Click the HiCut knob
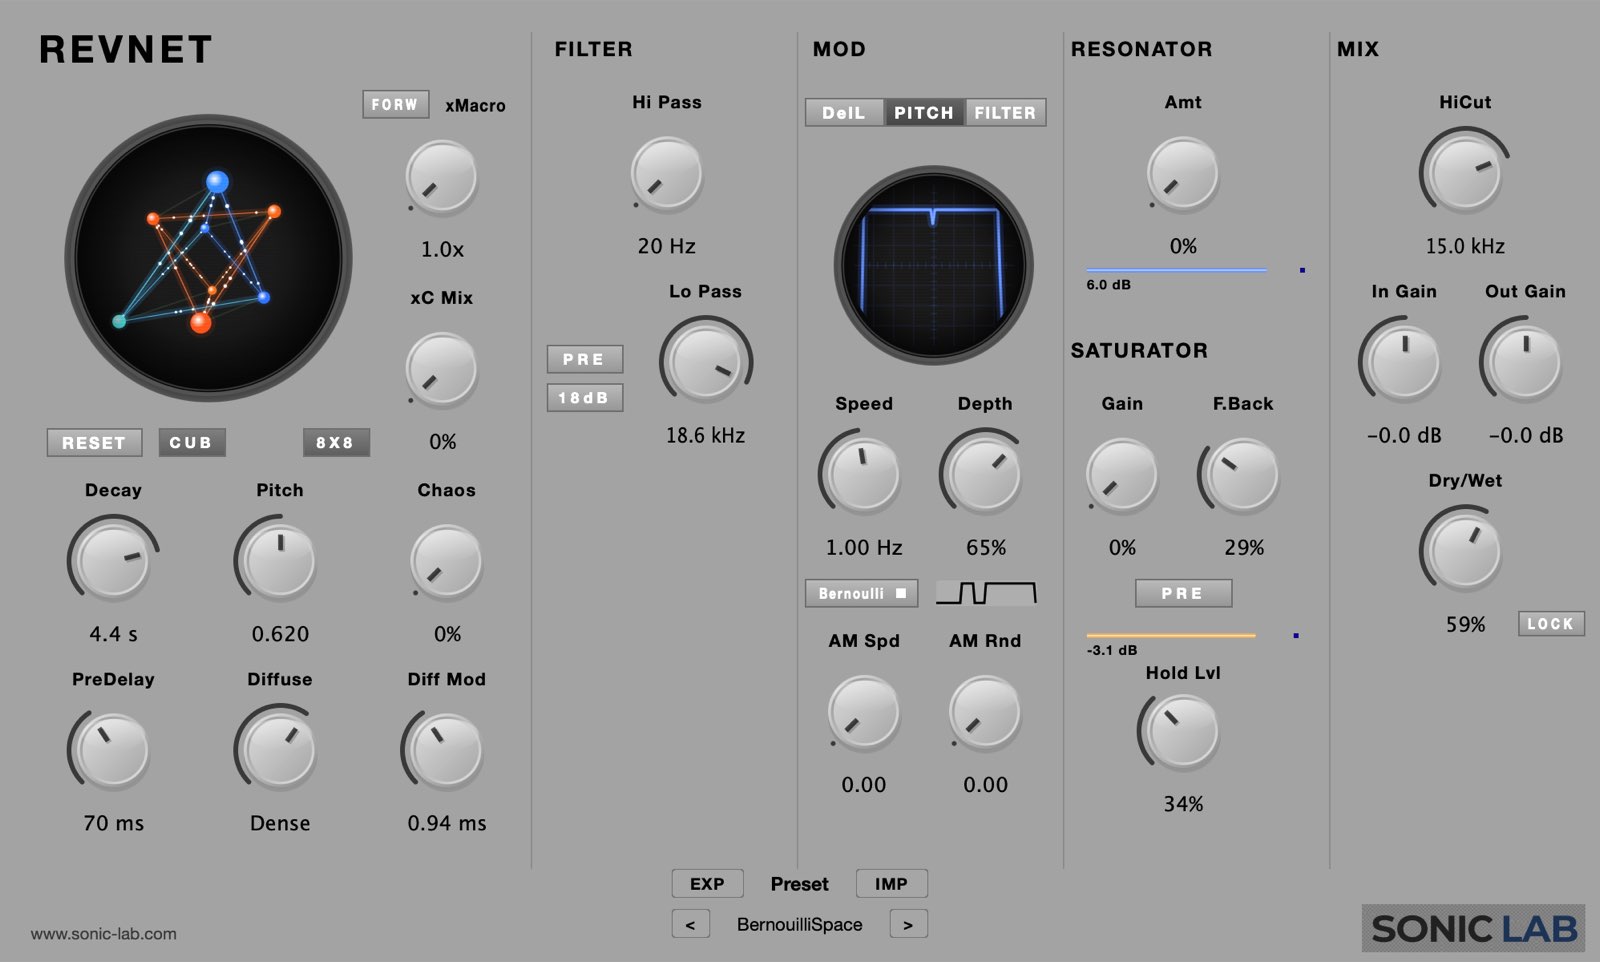 (x=1465, y=172)
